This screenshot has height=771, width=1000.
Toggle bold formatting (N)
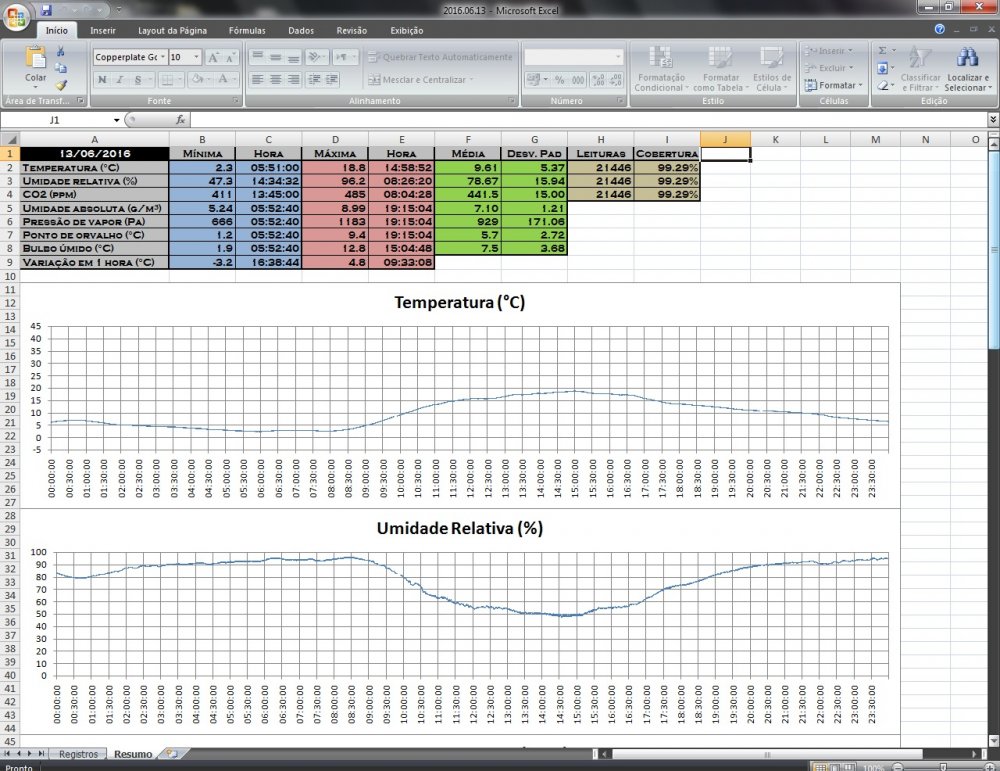[103, 79]
